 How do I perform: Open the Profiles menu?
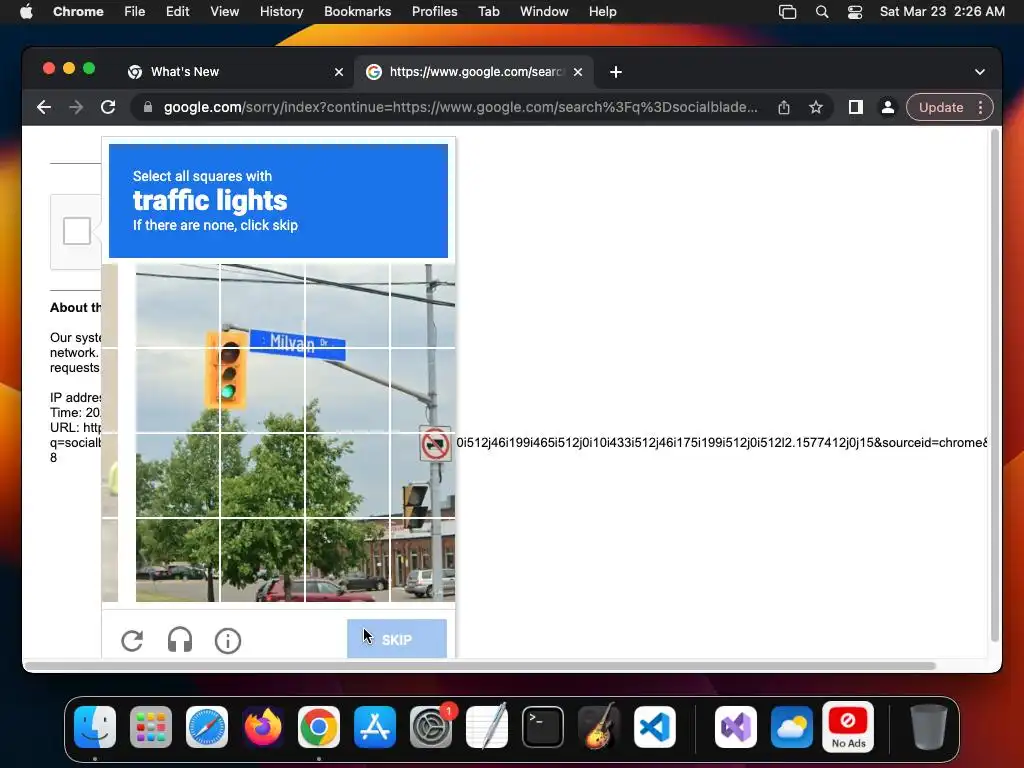[x=434, y=12]
